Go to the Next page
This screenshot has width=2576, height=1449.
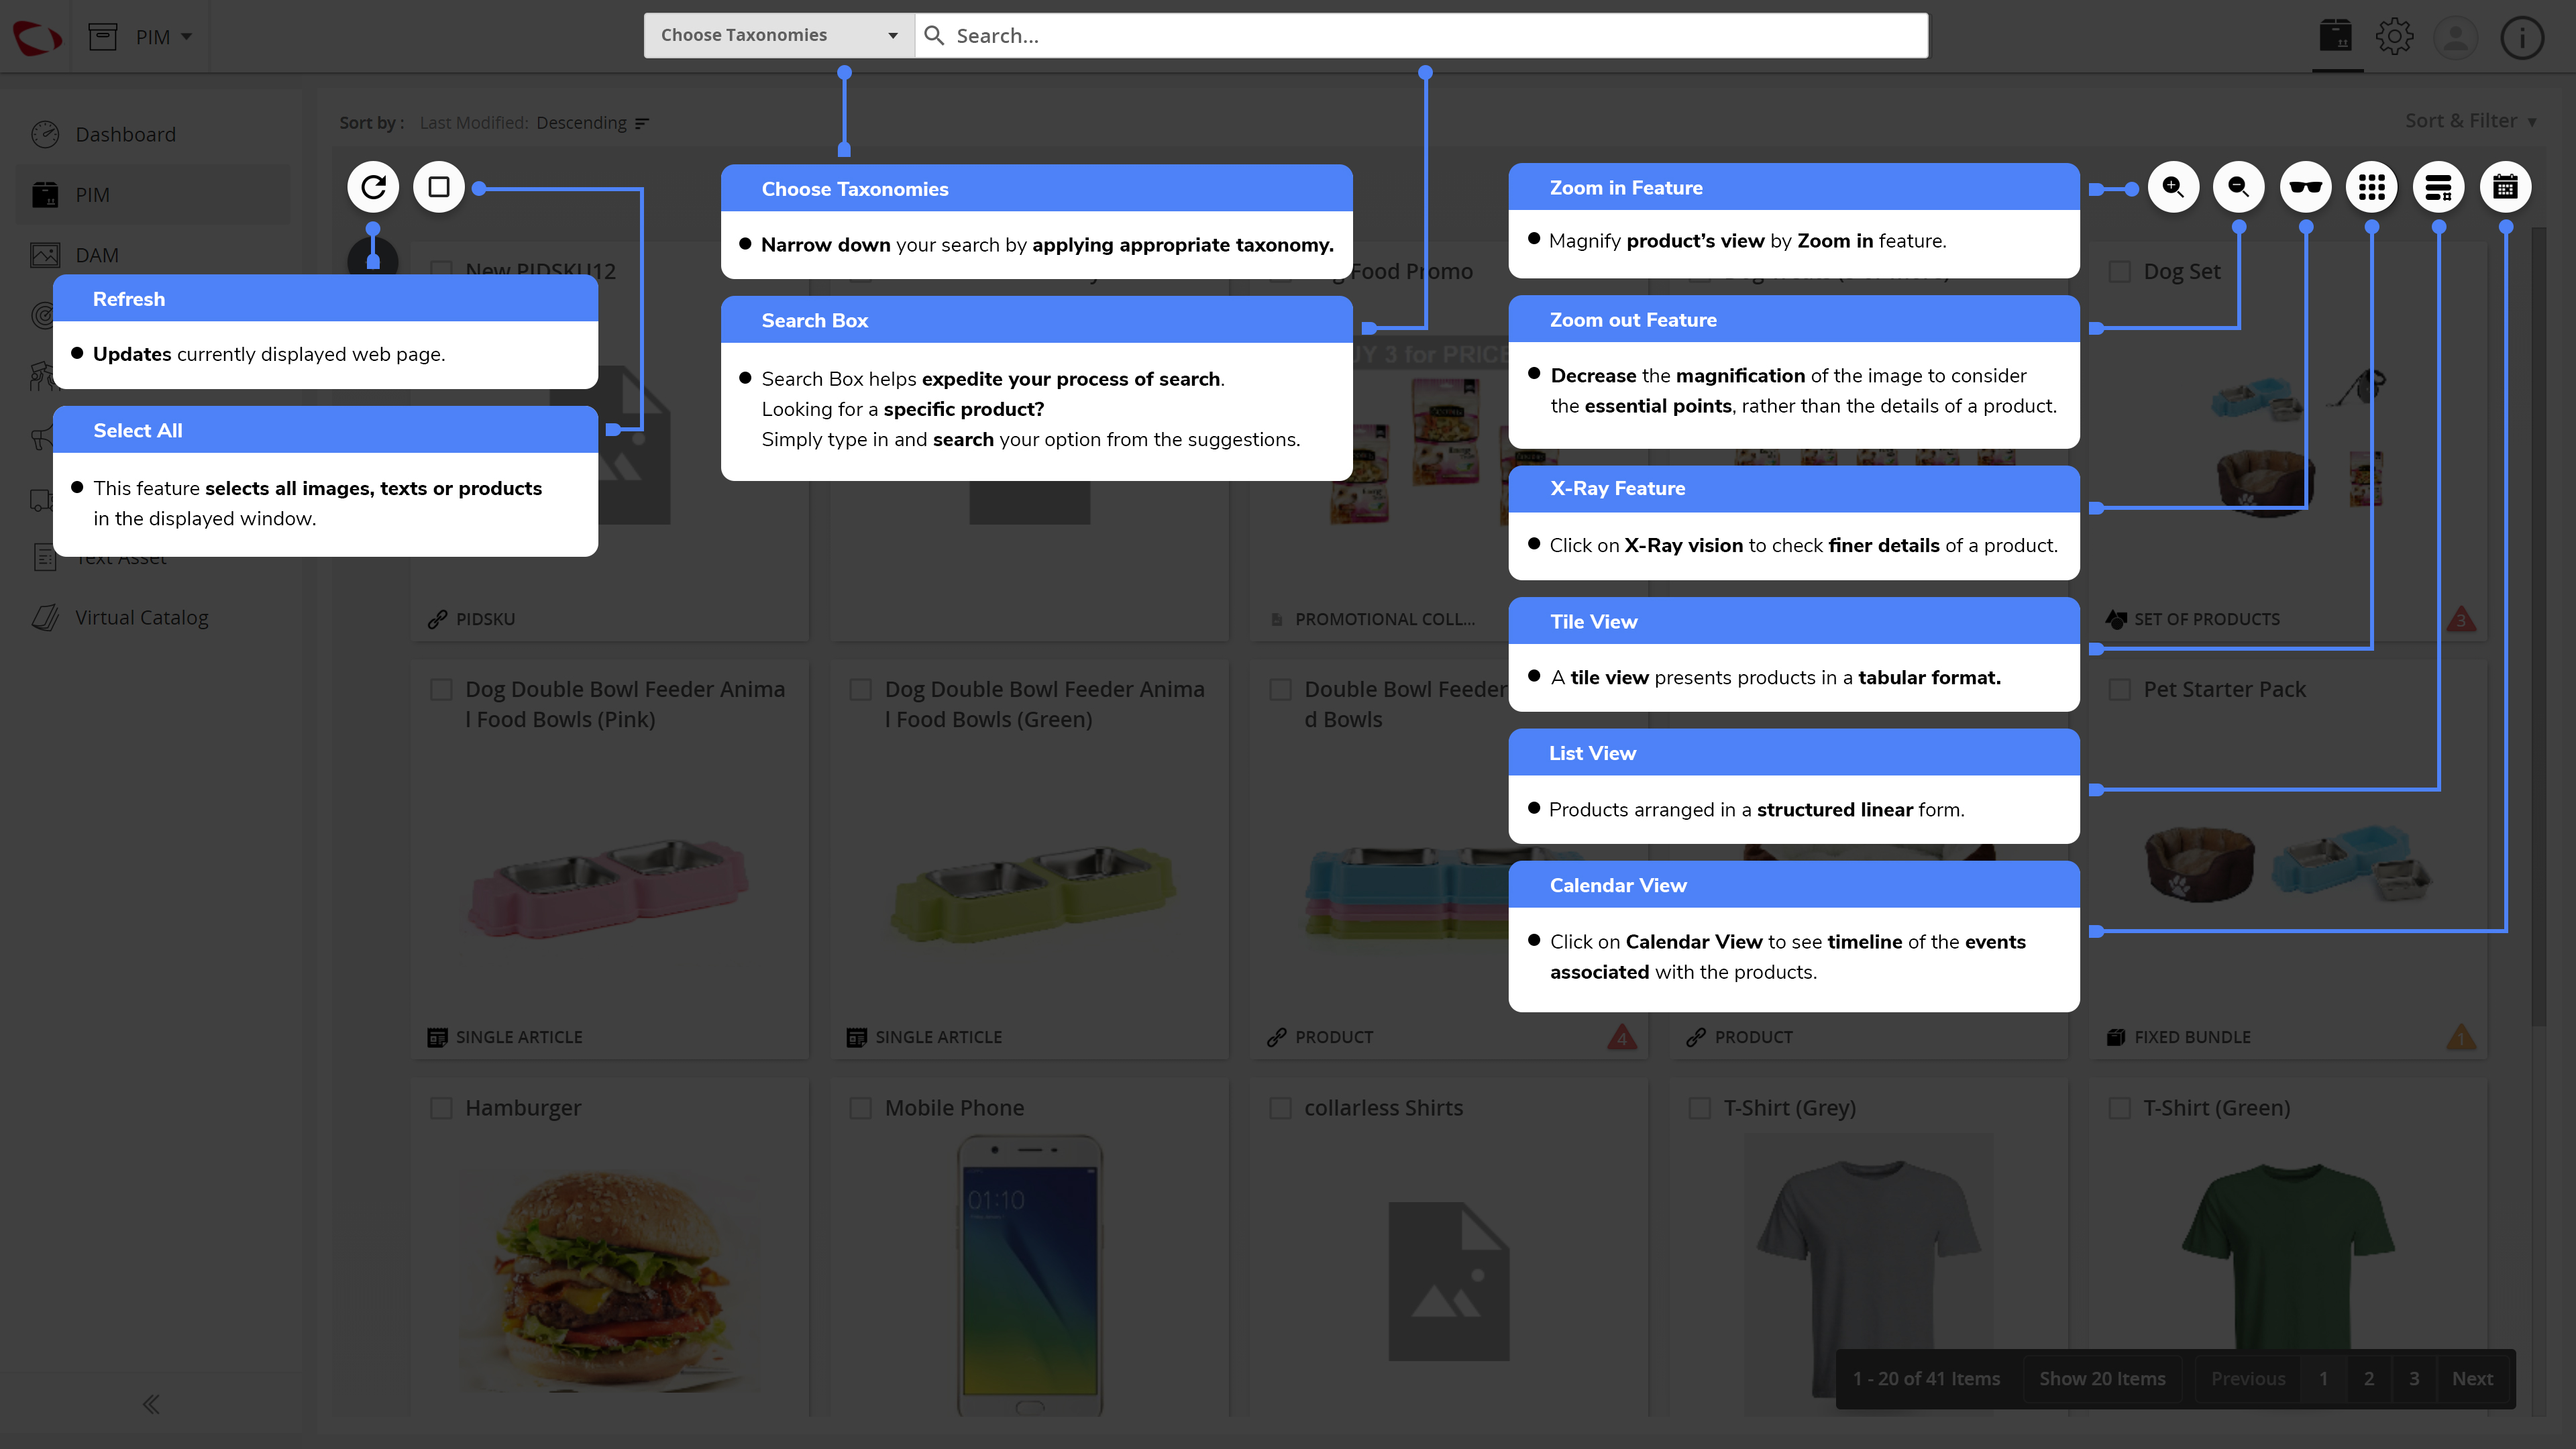pos(2472,1378)
